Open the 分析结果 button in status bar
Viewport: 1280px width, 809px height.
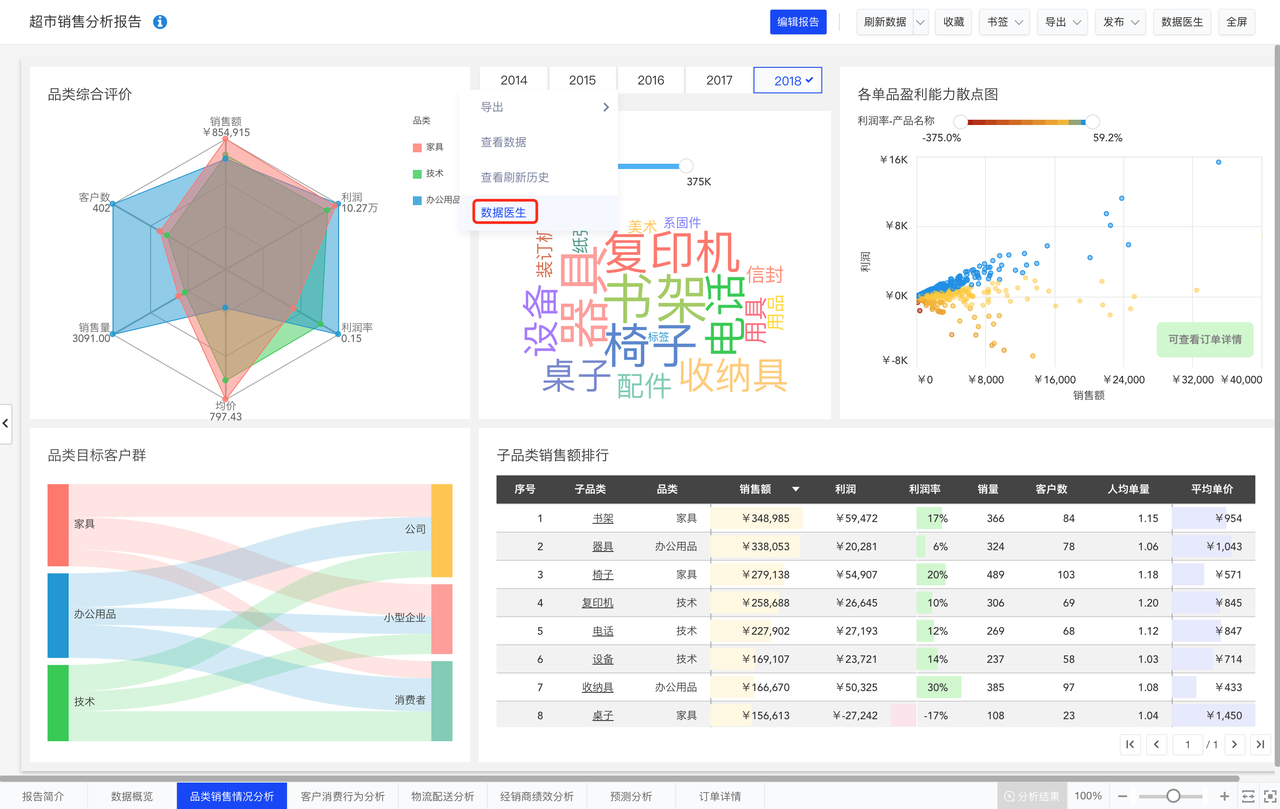click(1032, 796)
